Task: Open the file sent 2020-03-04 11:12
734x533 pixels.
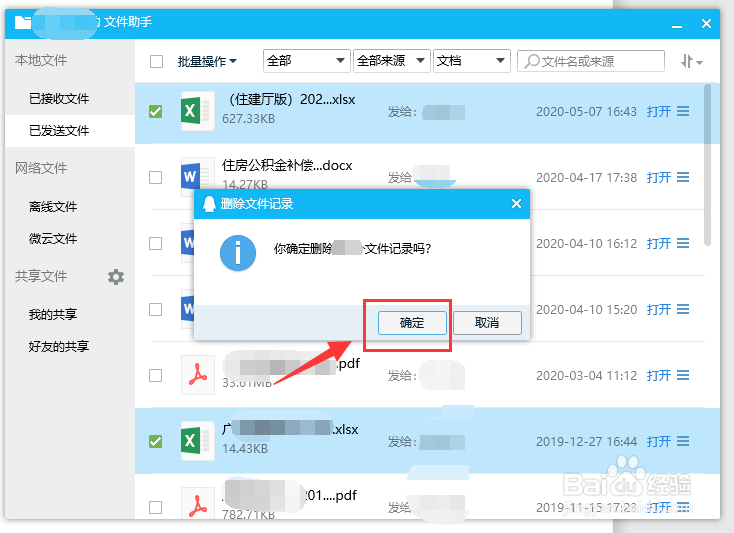Action: [659, 375]
